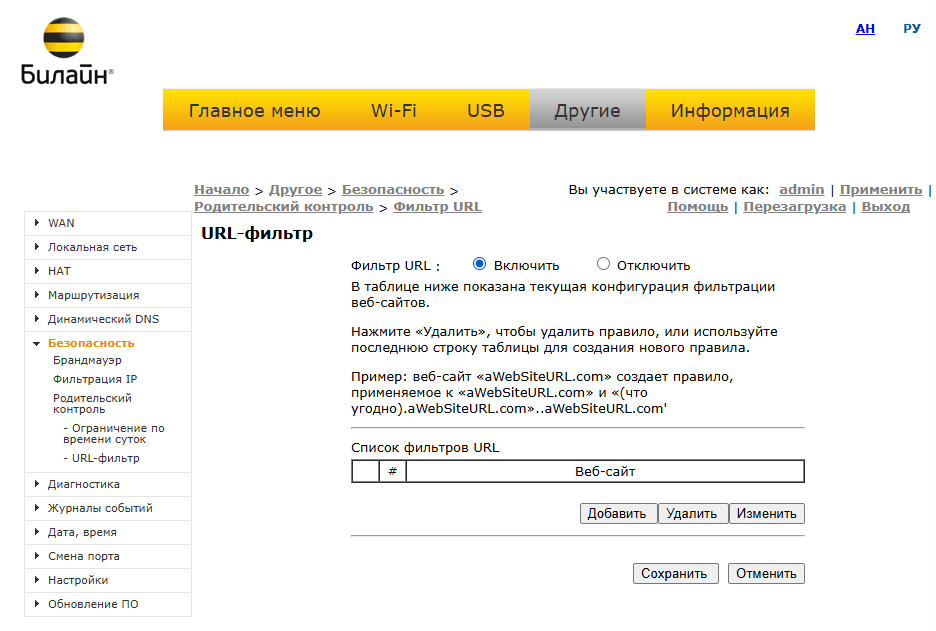
Task: Open Ограничение по времени суток item
Action: point(113,434)
